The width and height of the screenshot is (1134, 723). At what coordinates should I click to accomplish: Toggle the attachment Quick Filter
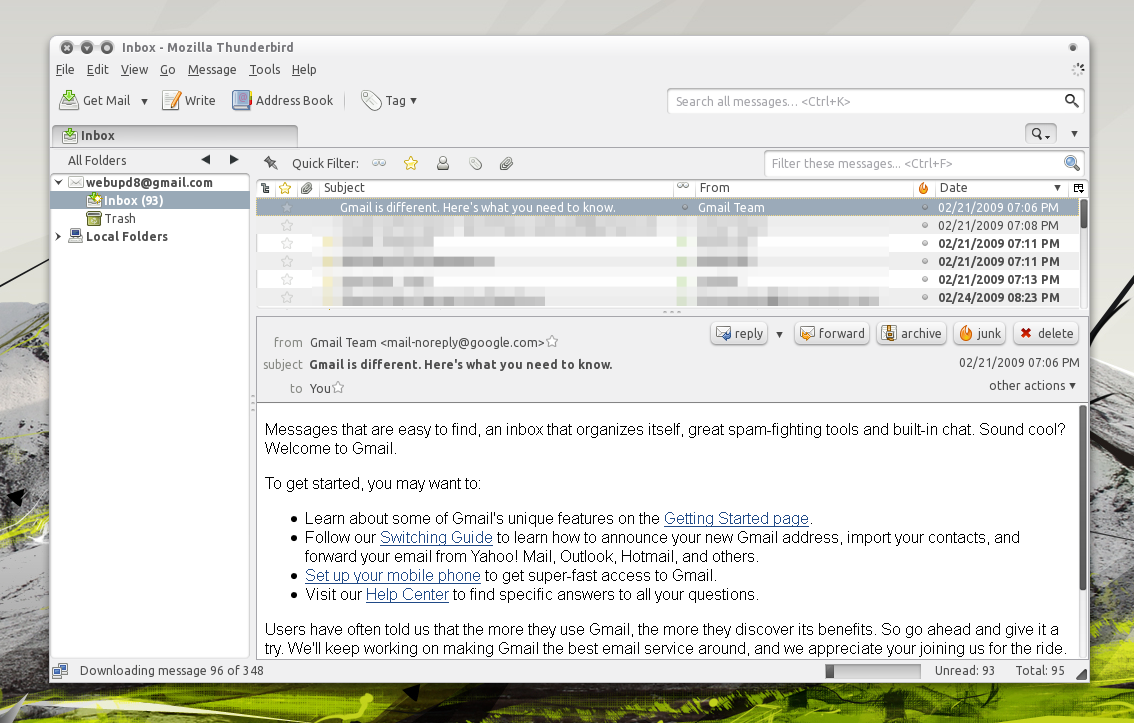[x=506, y=163]
